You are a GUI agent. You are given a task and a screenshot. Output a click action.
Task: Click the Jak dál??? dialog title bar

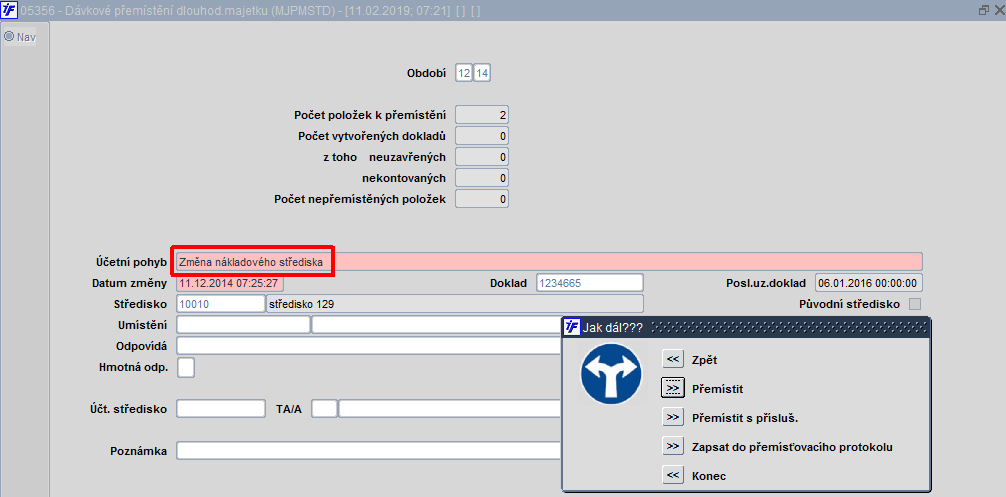746,327
